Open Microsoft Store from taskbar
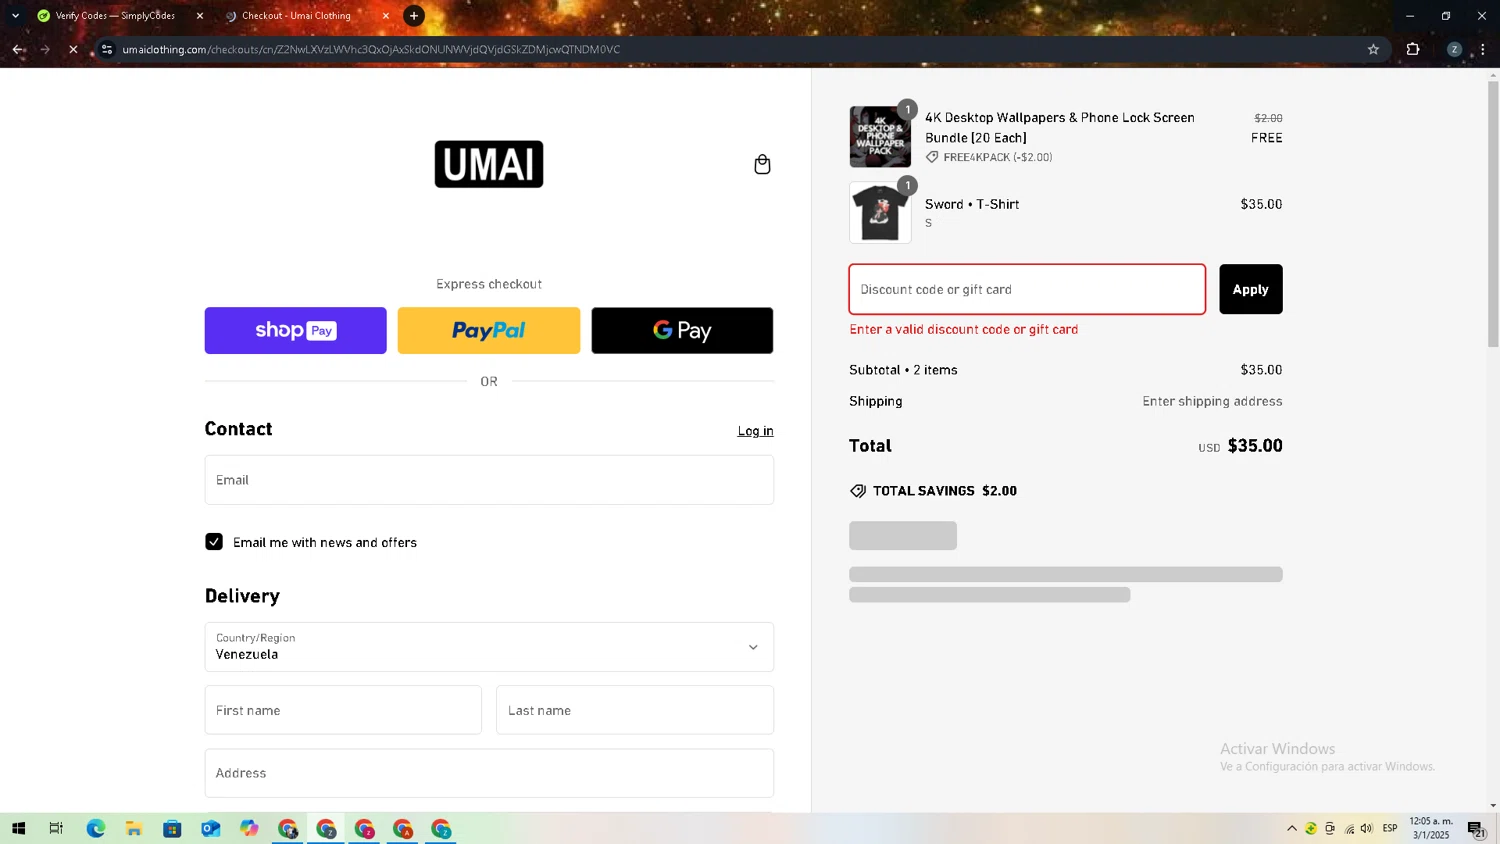 [x=172, y=828]
